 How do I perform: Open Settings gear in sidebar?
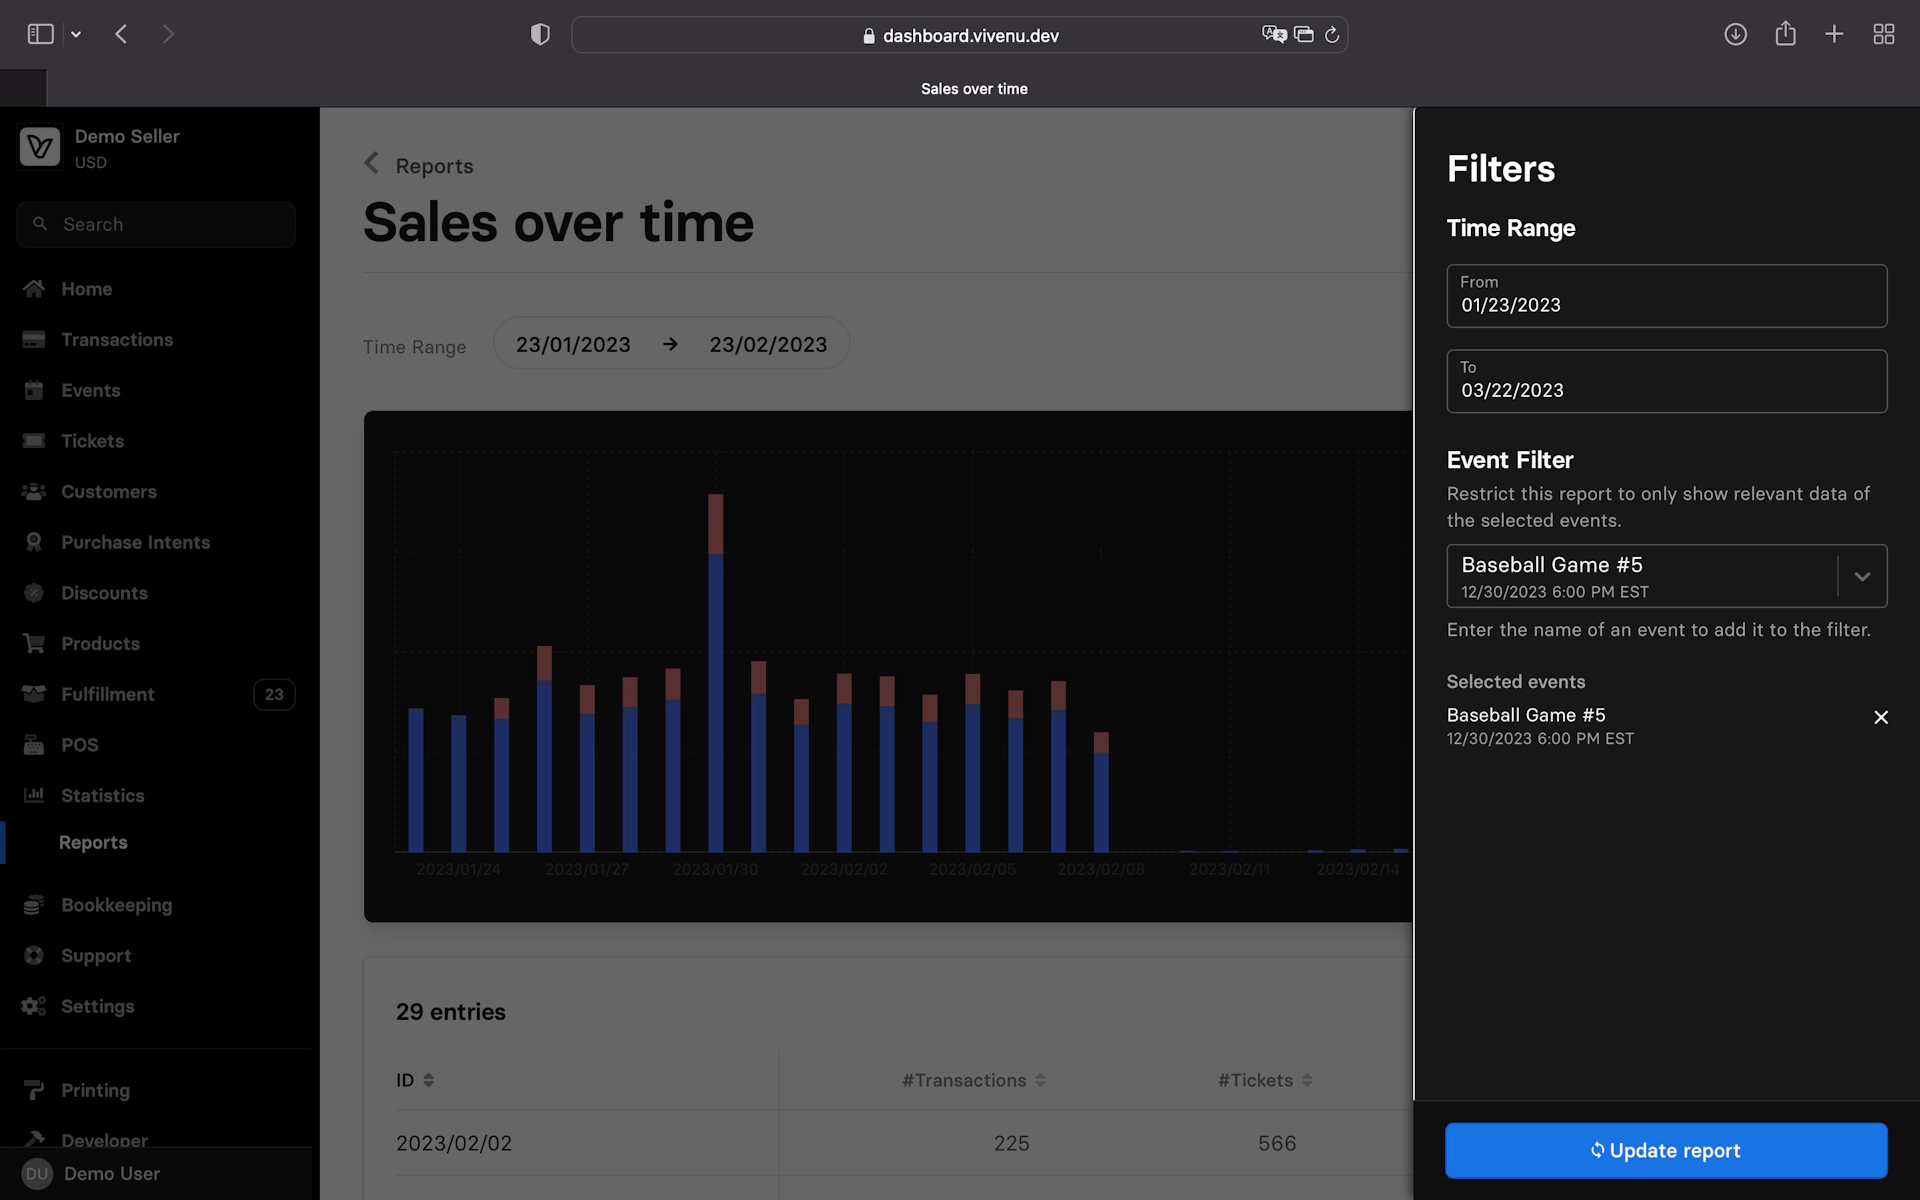(x=34, y=1007)
